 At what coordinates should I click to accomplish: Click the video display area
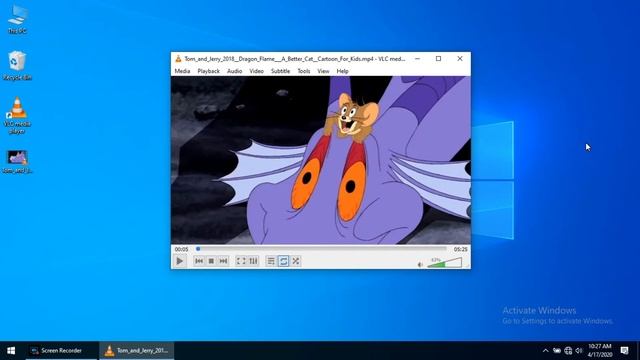(x=321, y=160)
